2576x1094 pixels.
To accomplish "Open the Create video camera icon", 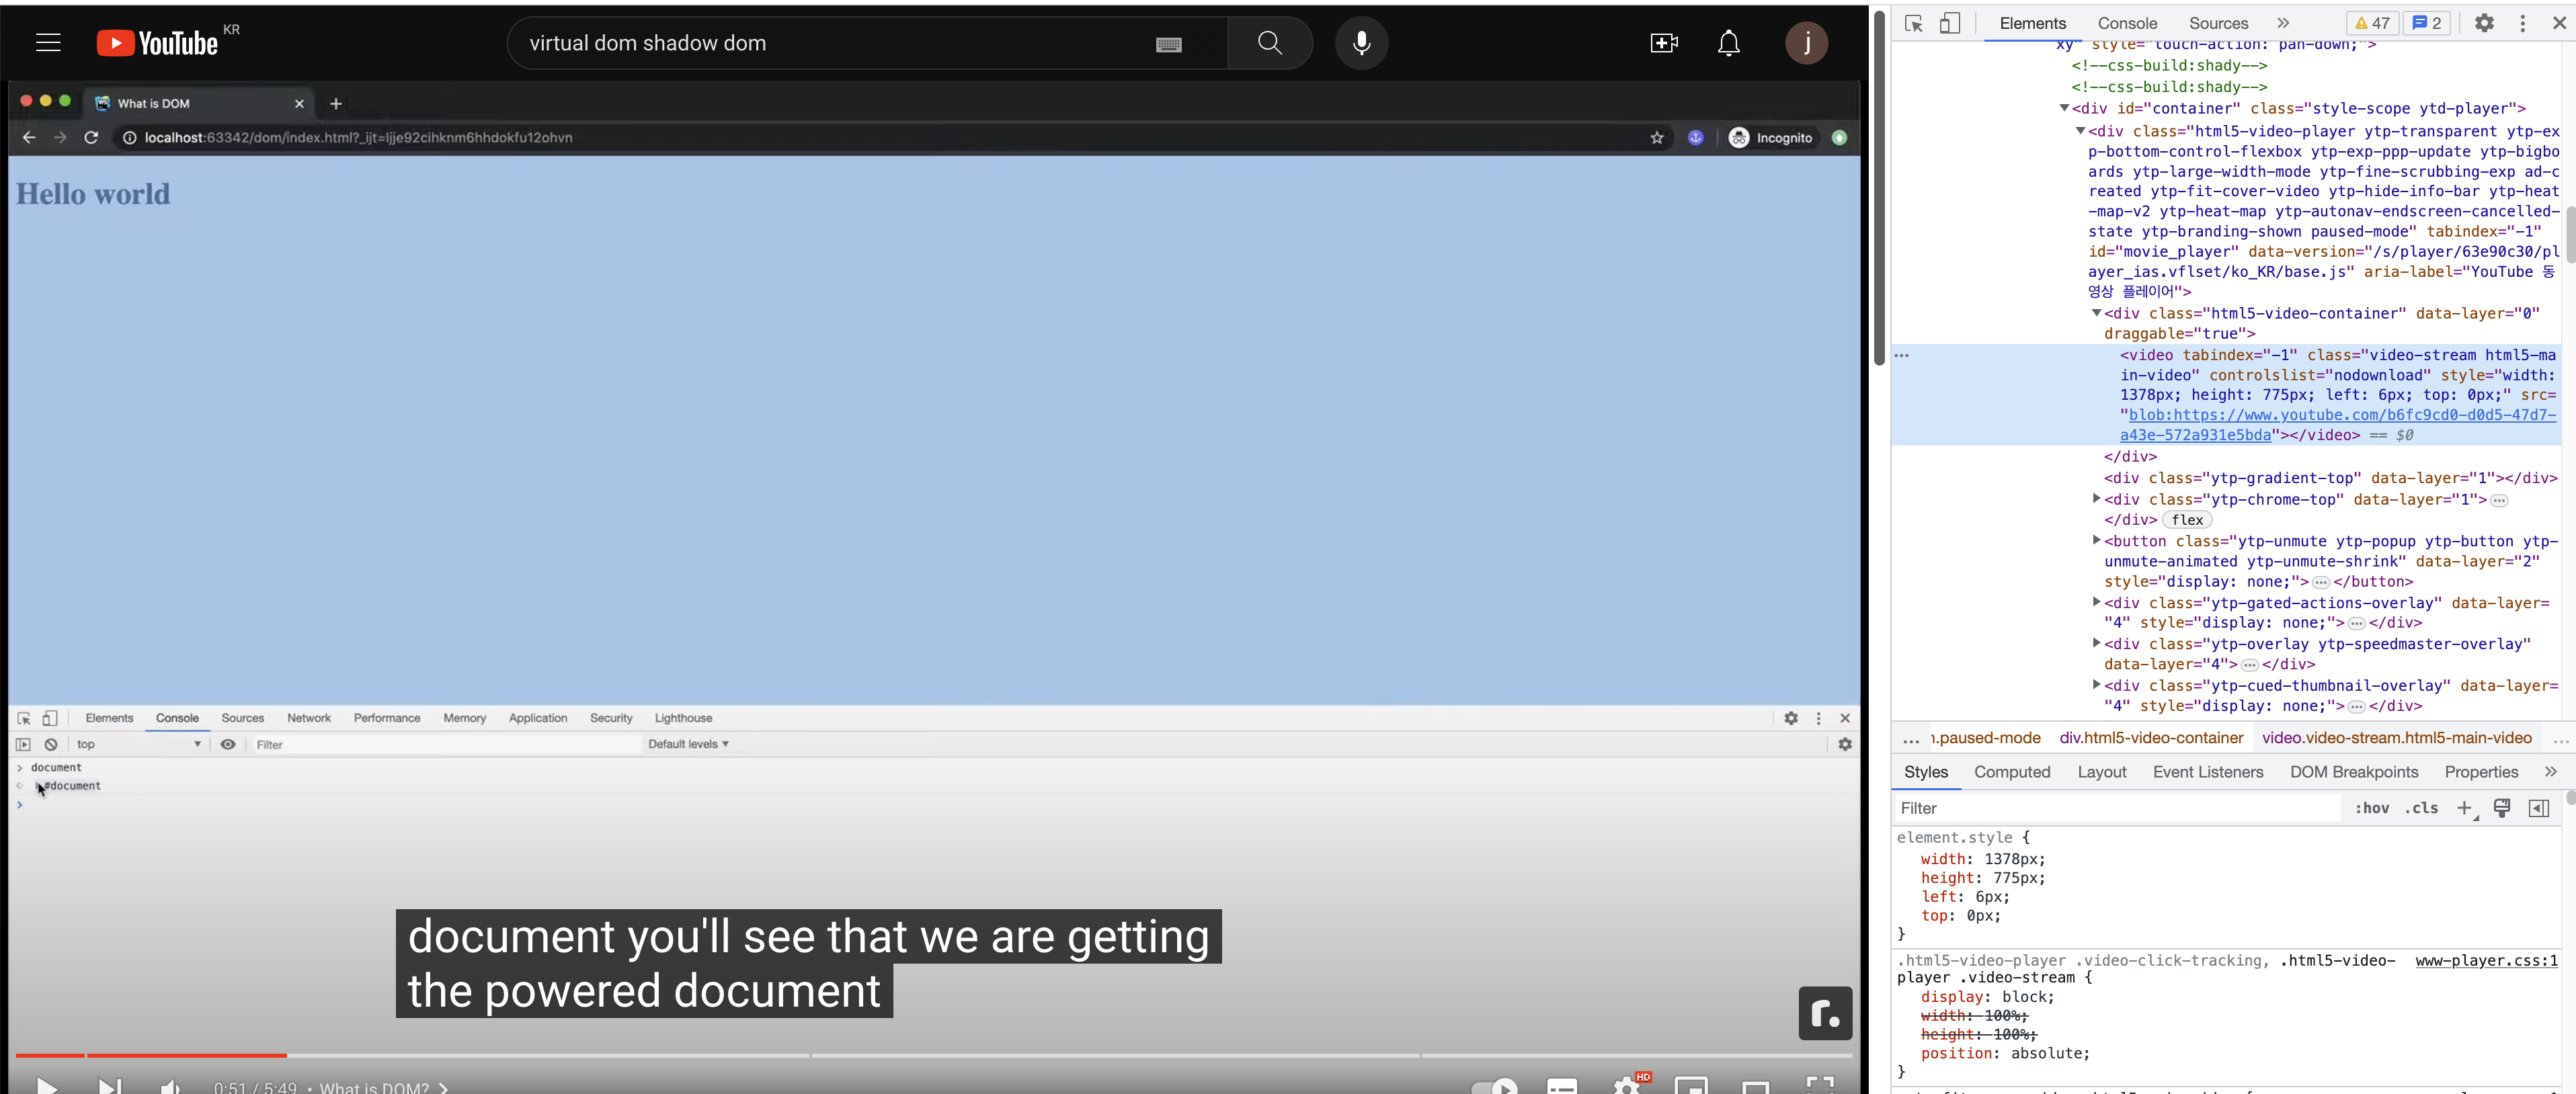I will coord(1663,43).
